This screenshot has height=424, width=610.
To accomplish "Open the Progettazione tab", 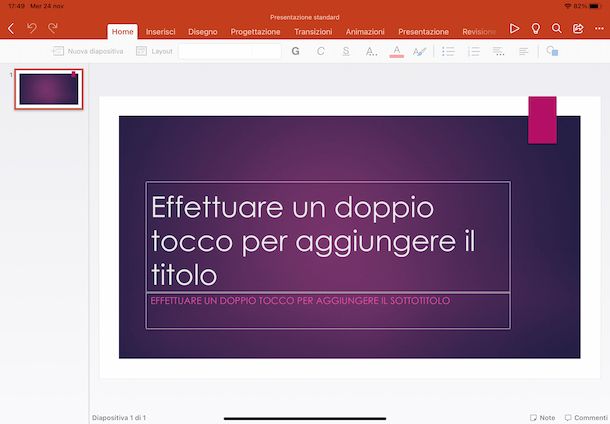I will (x=255, y=32).
